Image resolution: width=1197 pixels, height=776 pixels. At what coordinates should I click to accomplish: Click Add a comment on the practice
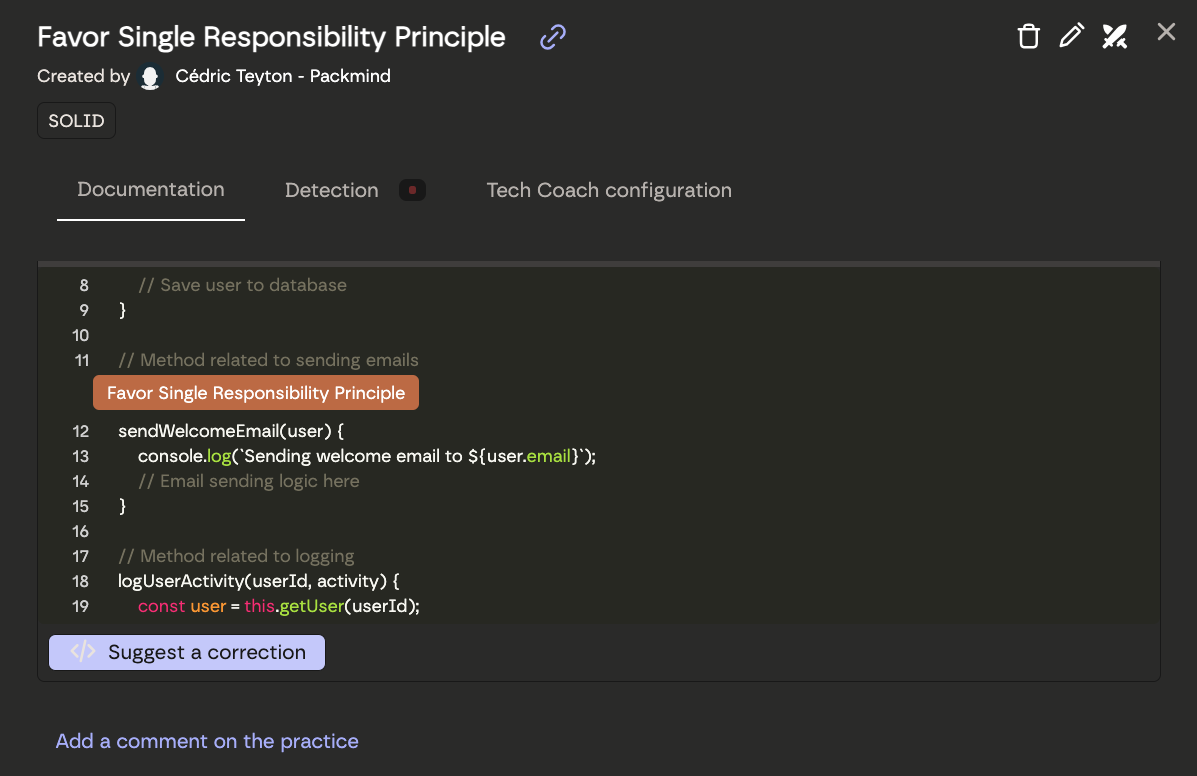point(207,741)
